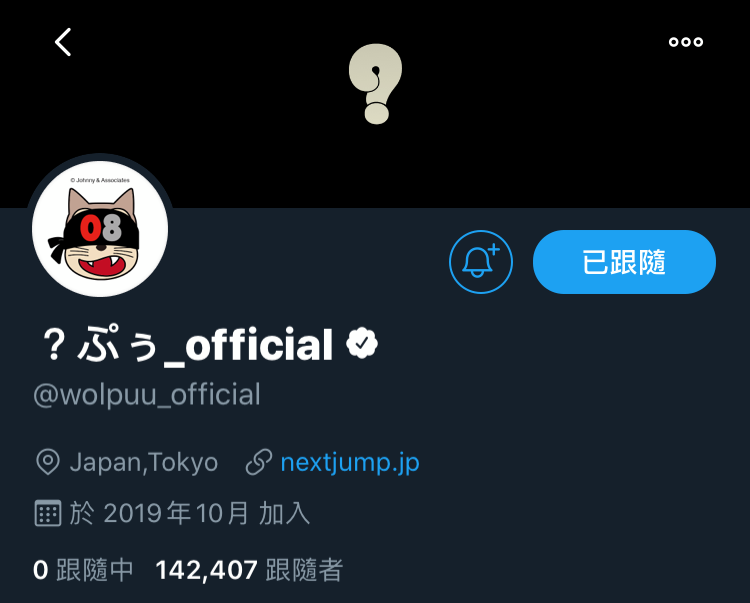This screenshot has height=603, width=750.
Task: Toggle the 已跟隨 following button
Action: click(x=624, y=262)
